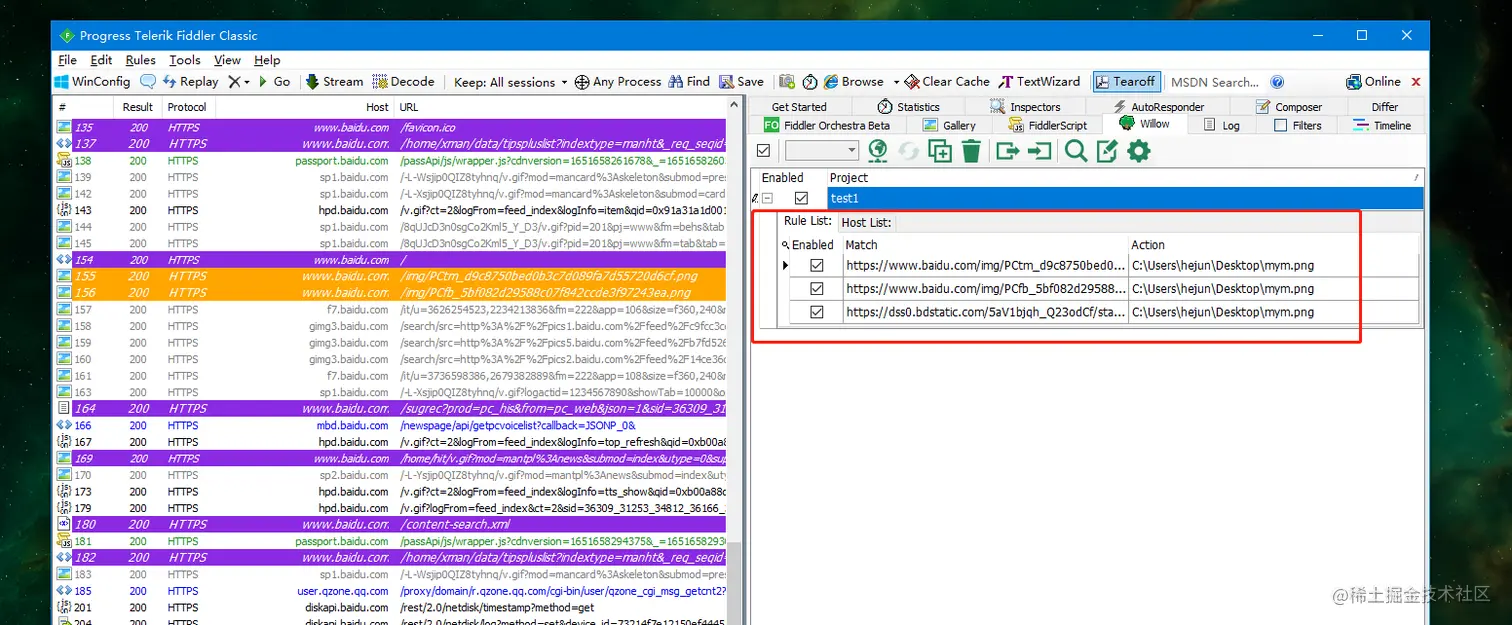
Task: Uncheck rule for PCtm_d9c8750bed0 match
Action: pos(817,266)
